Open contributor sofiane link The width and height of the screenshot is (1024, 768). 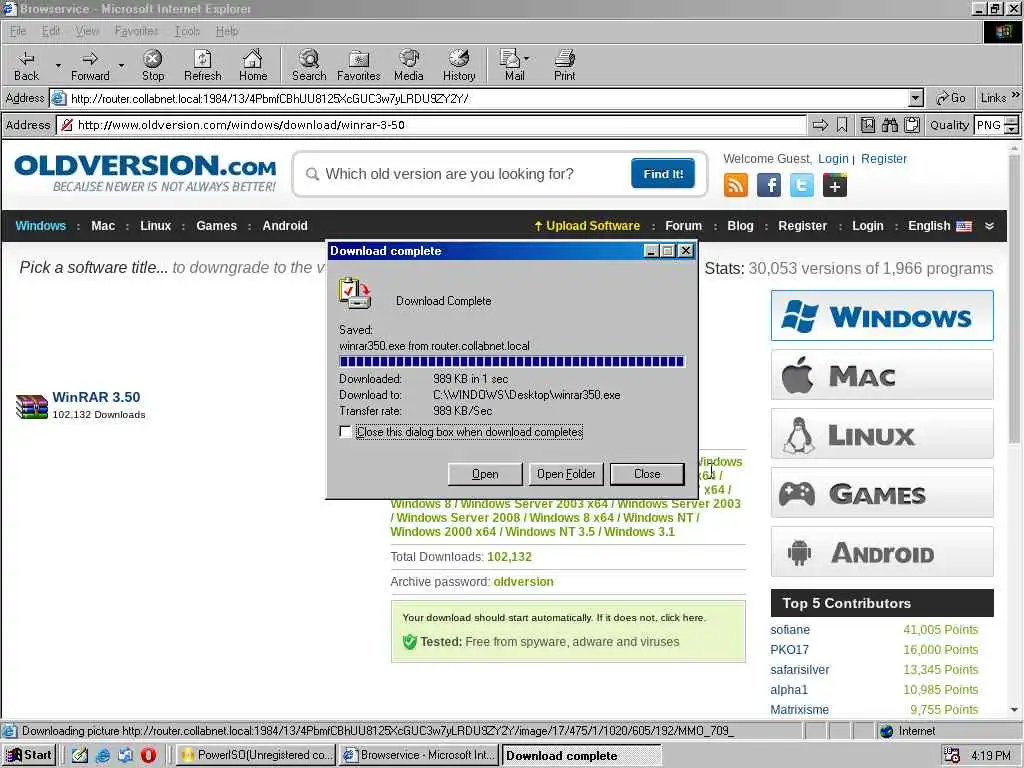coord(790,630)
